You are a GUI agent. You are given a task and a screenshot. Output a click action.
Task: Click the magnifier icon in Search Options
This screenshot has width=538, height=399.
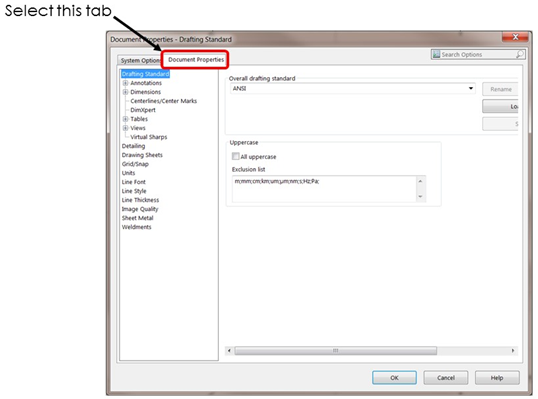point(520,54)
